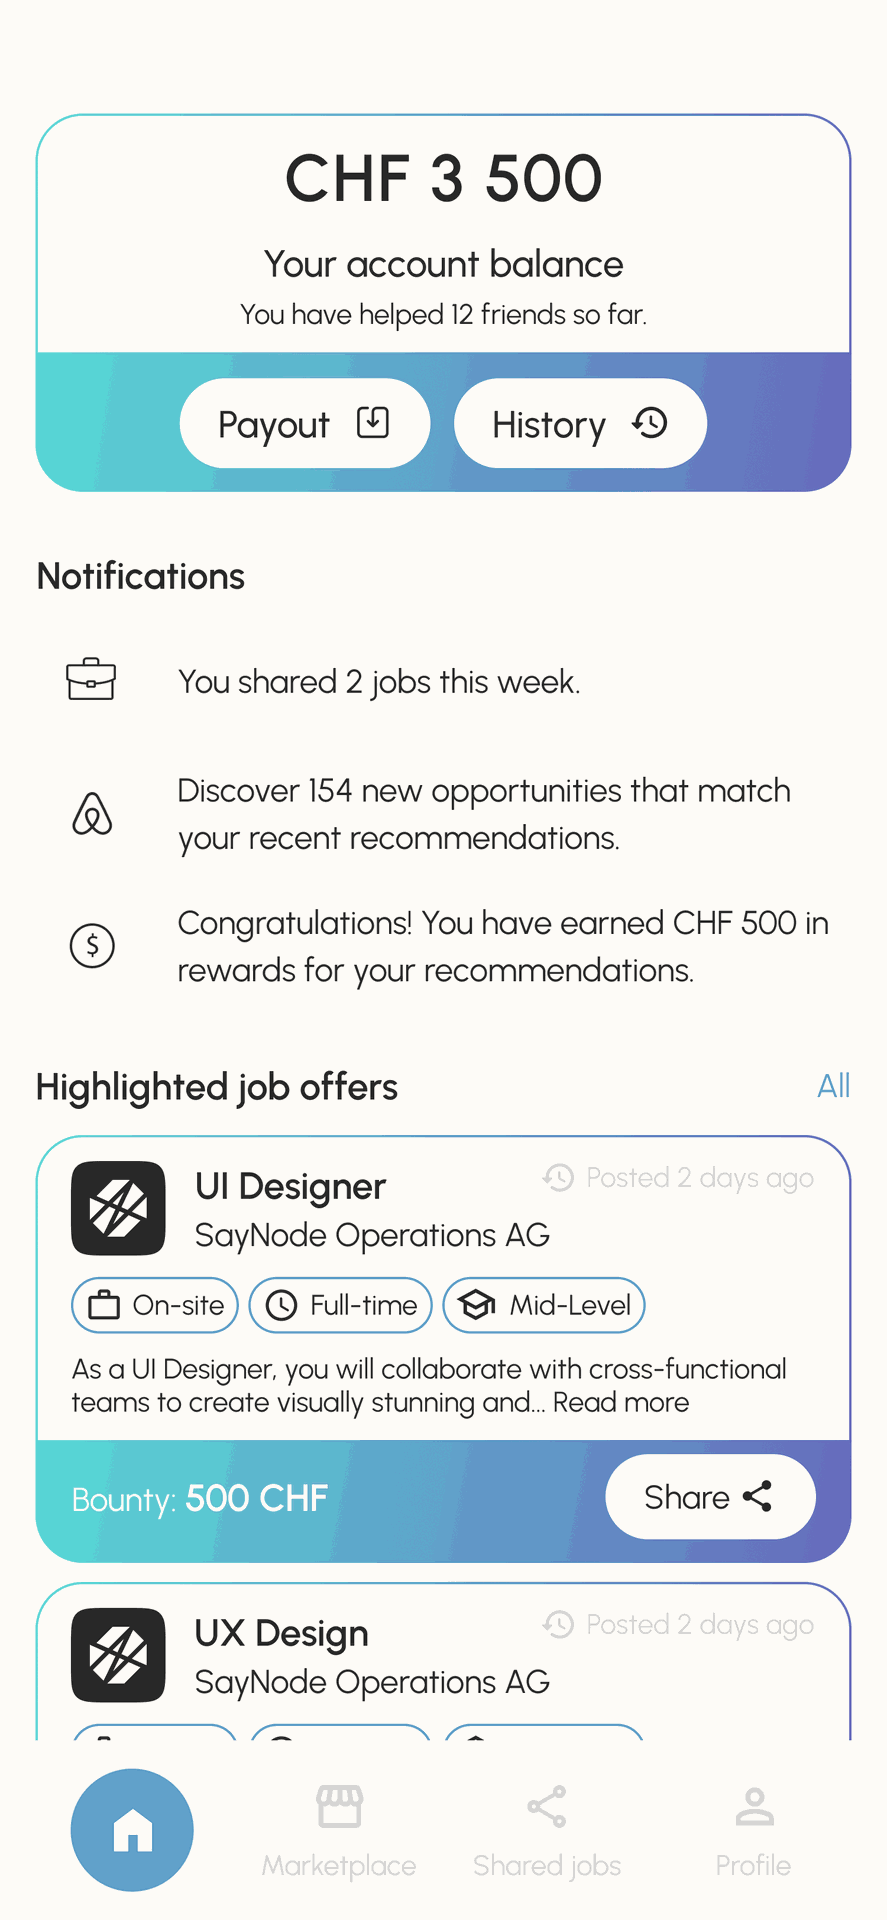
Task: Select the Mid-Level tag chip
Action: tap(544, 1305)
